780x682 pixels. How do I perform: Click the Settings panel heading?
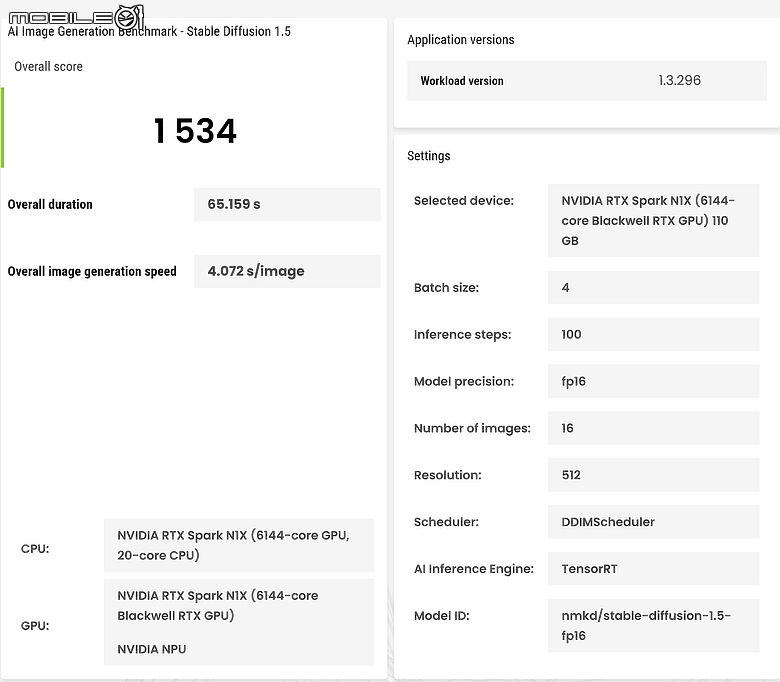coord(429,156)
